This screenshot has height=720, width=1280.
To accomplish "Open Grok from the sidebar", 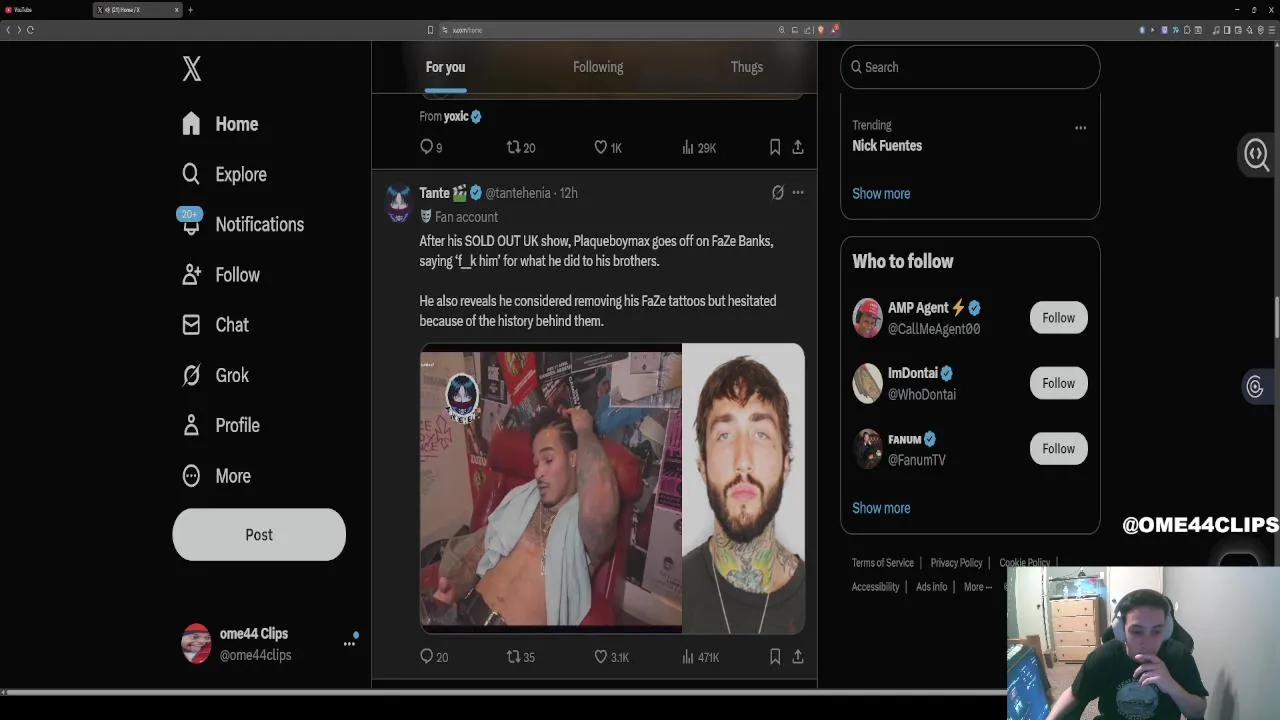I will pyautogui.click(x=215, y=375).
